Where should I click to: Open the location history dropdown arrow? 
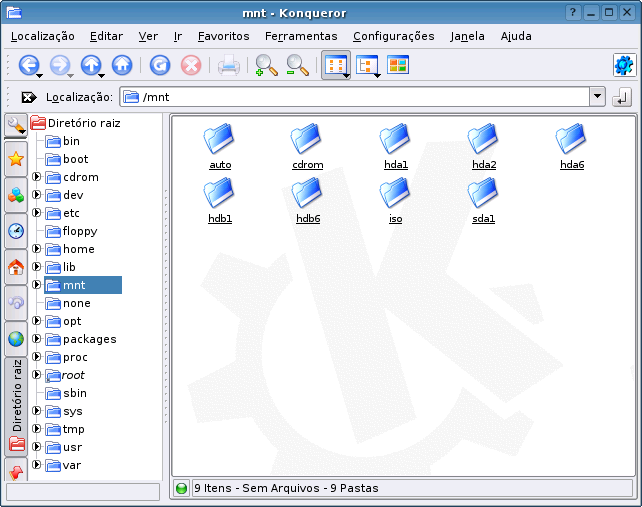tap(597, 97)
